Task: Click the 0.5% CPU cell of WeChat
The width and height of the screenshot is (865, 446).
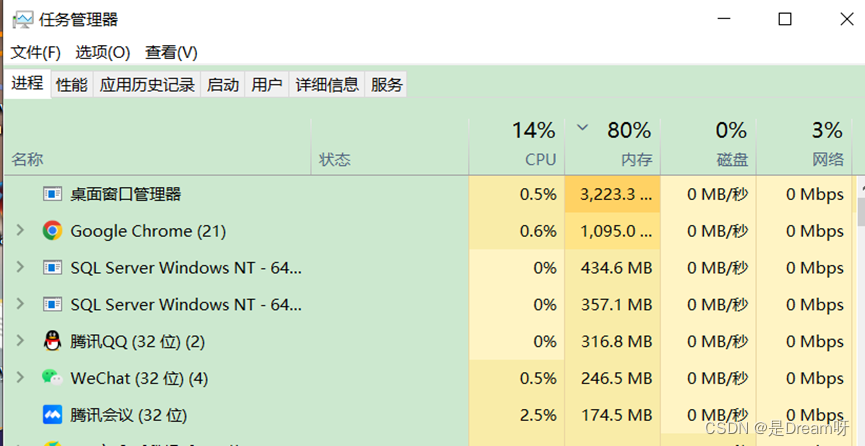Action: point(516,378)
